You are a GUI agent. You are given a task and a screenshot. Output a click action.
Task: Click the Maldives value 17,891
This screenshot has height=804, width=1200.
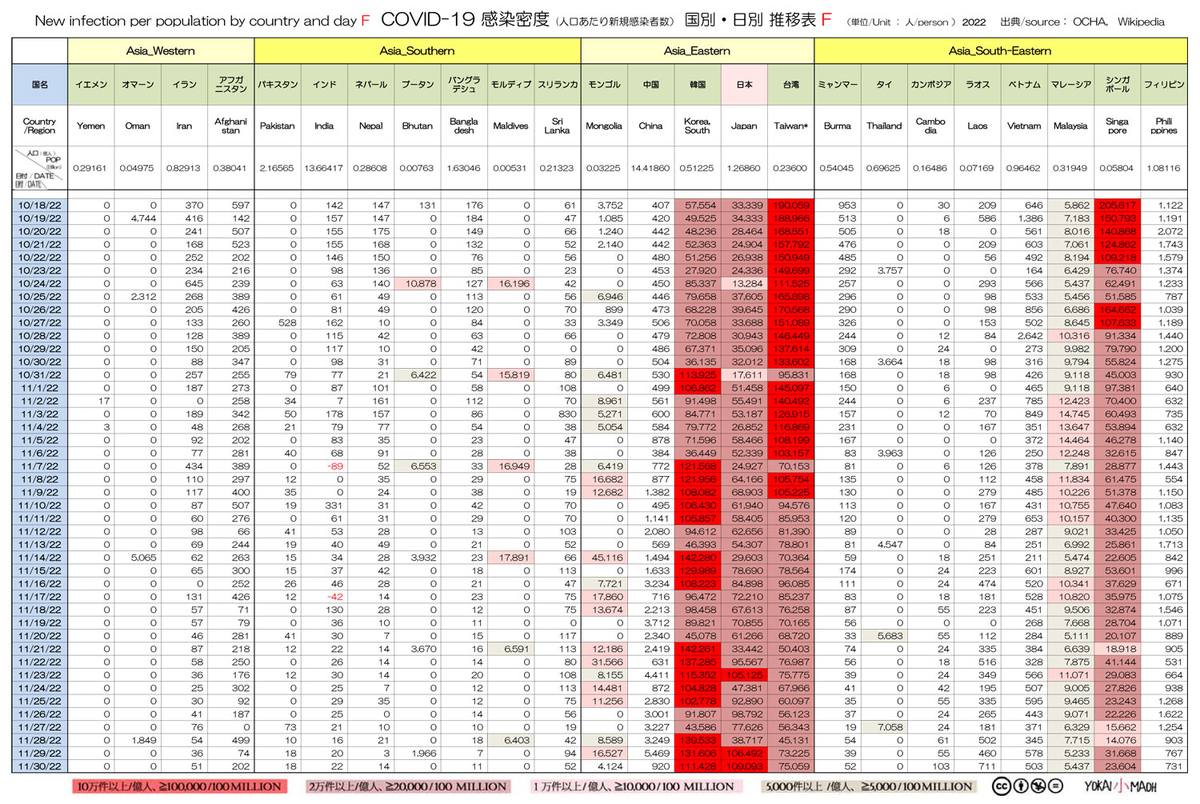coord(514,560)
